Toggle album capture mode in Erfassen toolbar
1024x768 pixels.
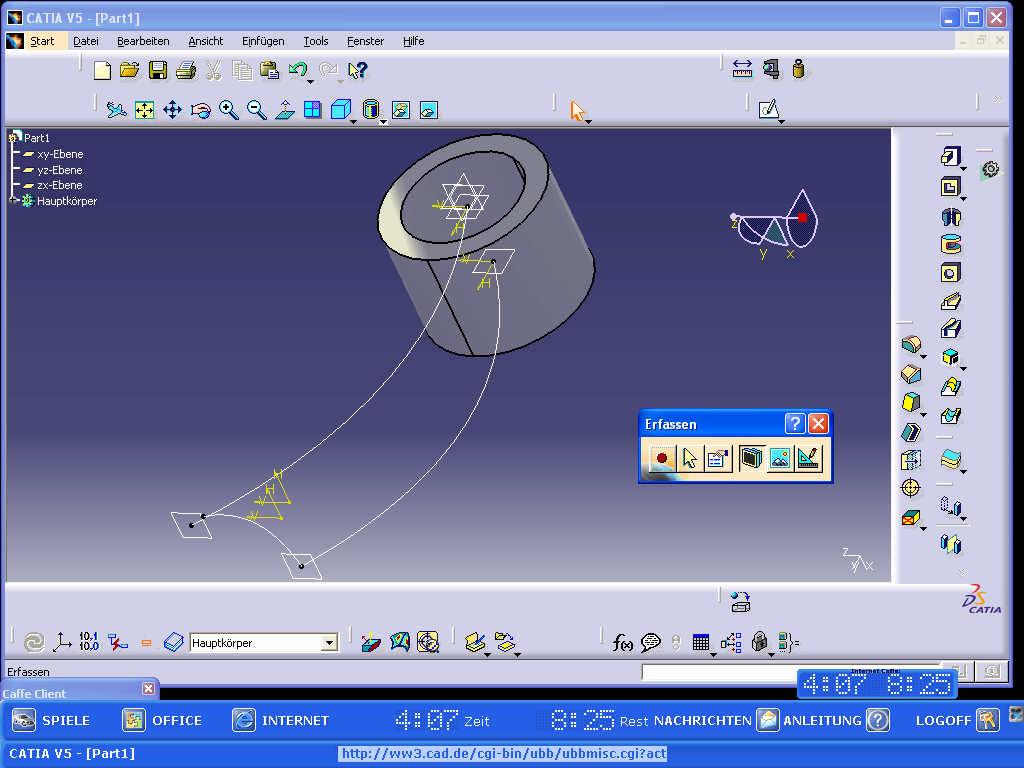752,458
